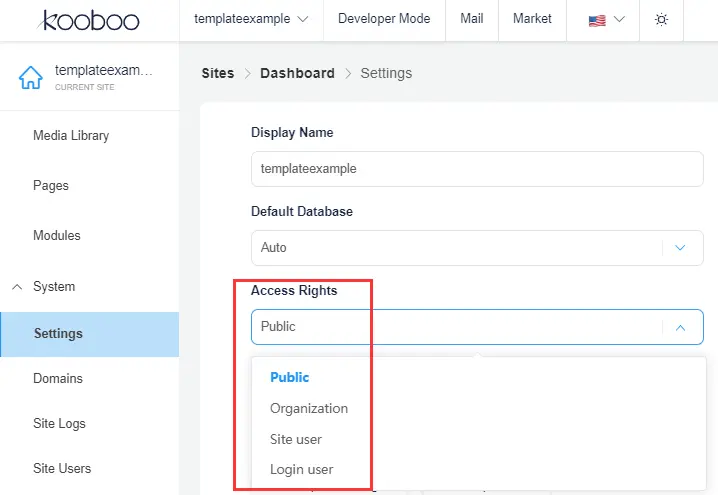Select Public access rights option
718x495 pixels.
[290, 377]
